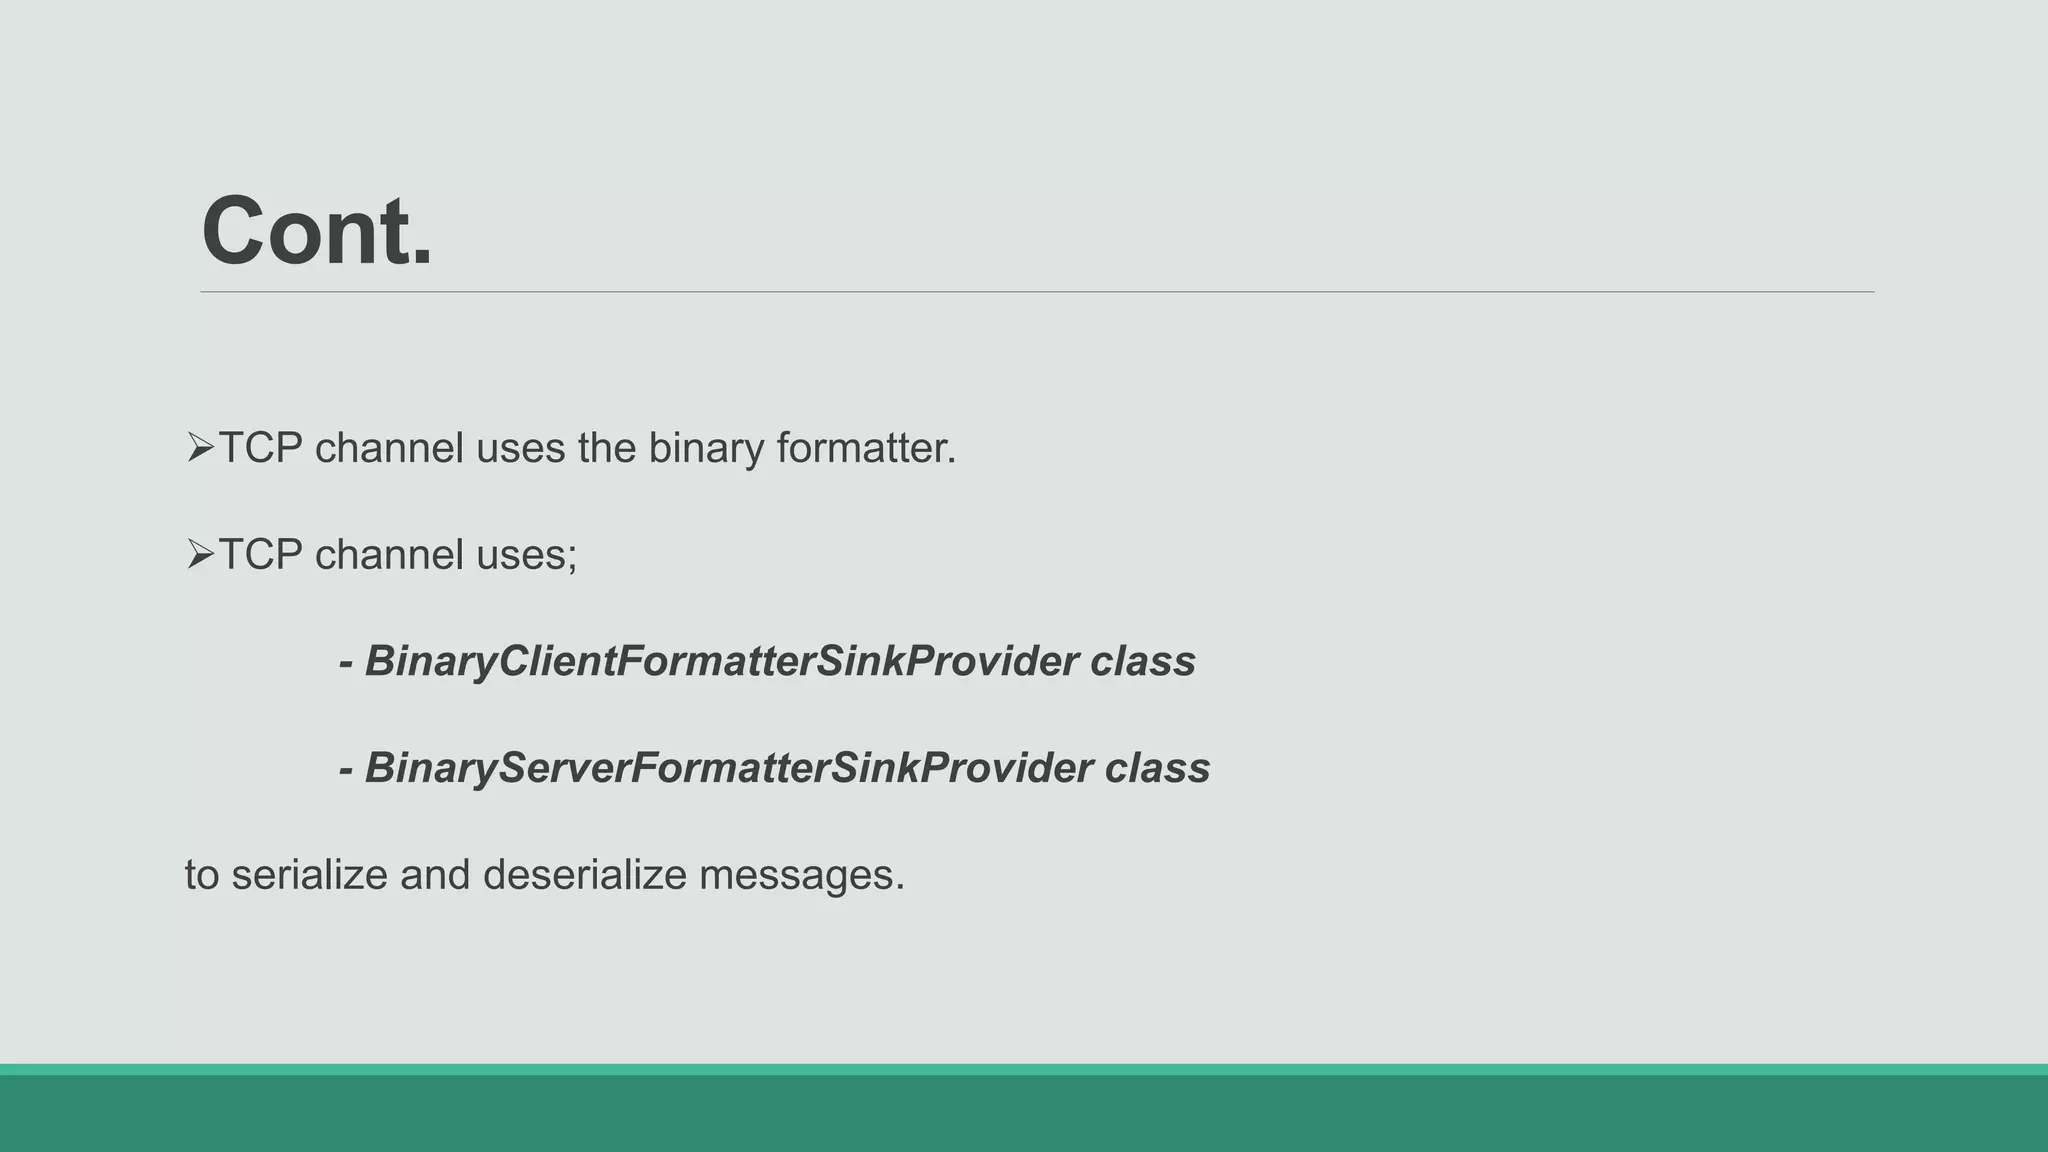This screenshot has height=1152, width=2048.
Task: Click "class" after BinaryServerFormatterSinkProvider
Action: (1157, 768)
